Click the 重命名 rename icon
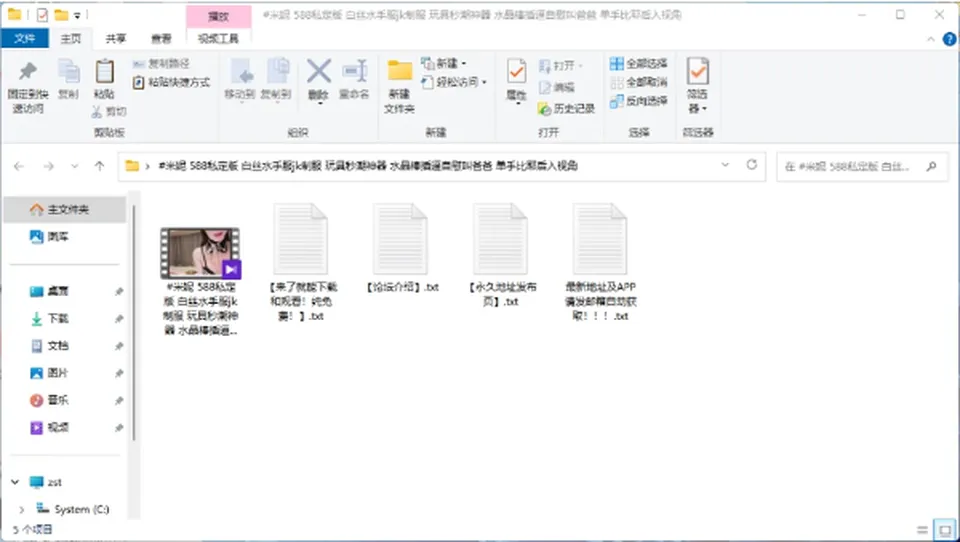 point(354,72)
